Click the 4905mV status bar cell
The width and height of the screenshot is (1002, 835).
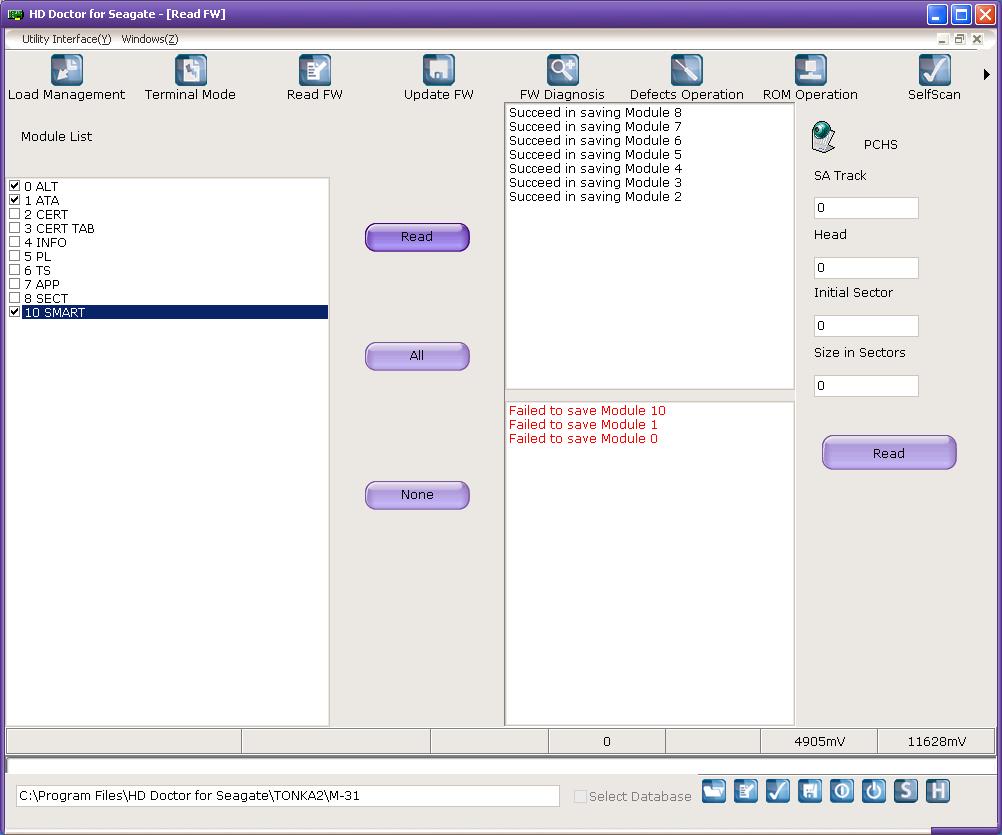(x=819, y=741)
